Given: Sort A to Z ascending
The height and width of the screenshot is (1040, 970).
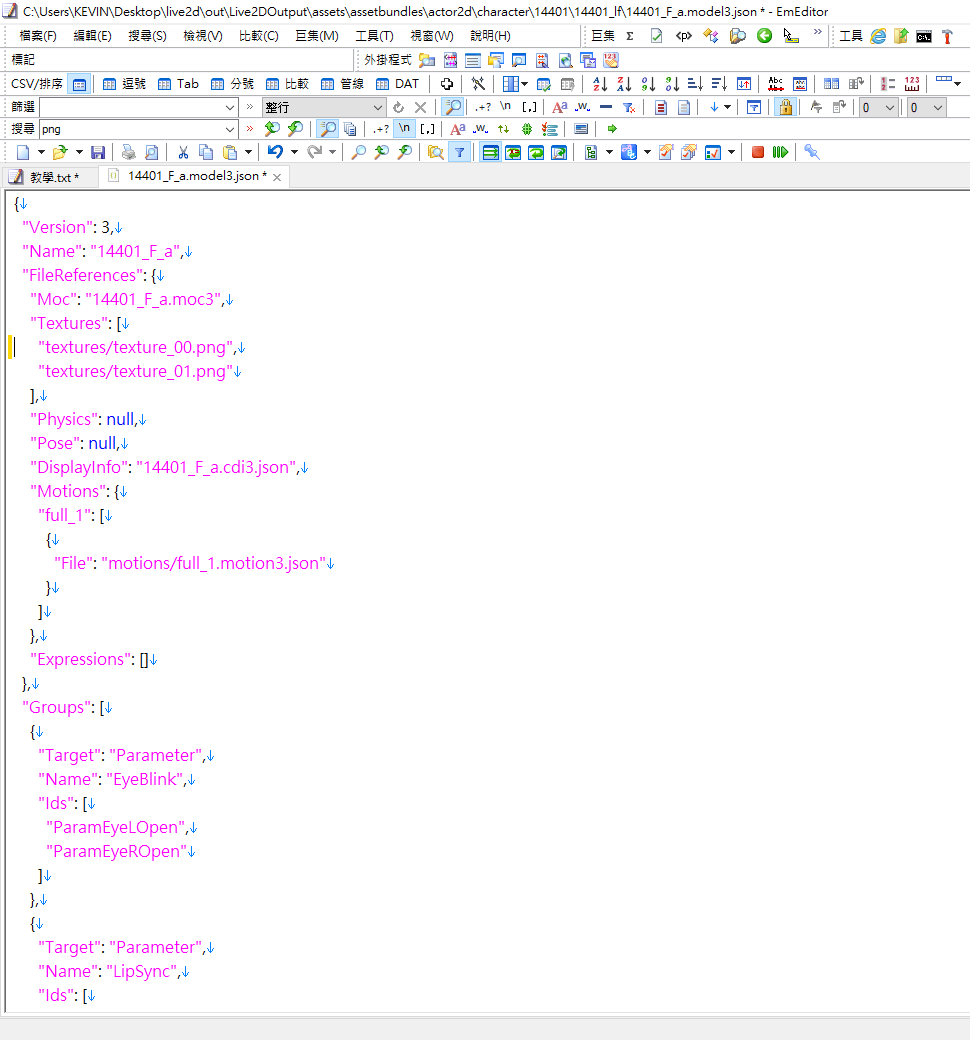Looking at the screenshot, I should [600, 84].
